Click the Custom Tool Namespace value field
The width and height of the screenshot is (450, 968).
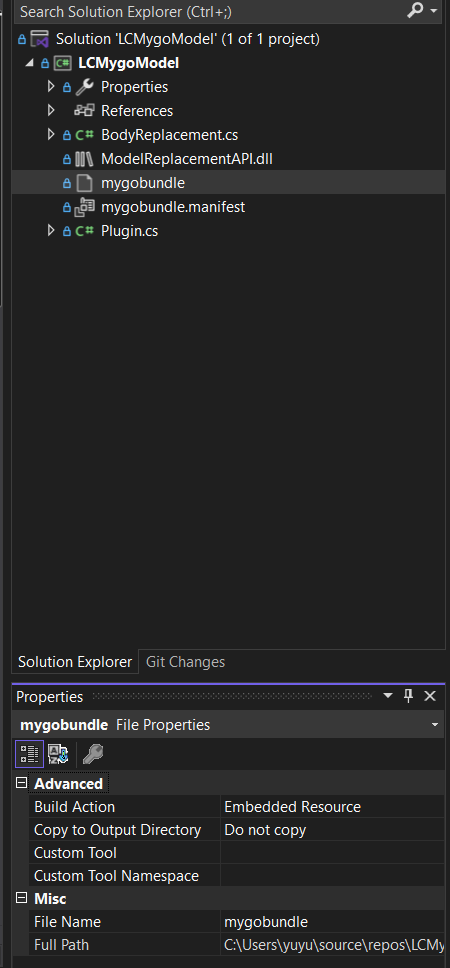pos(333,875)
